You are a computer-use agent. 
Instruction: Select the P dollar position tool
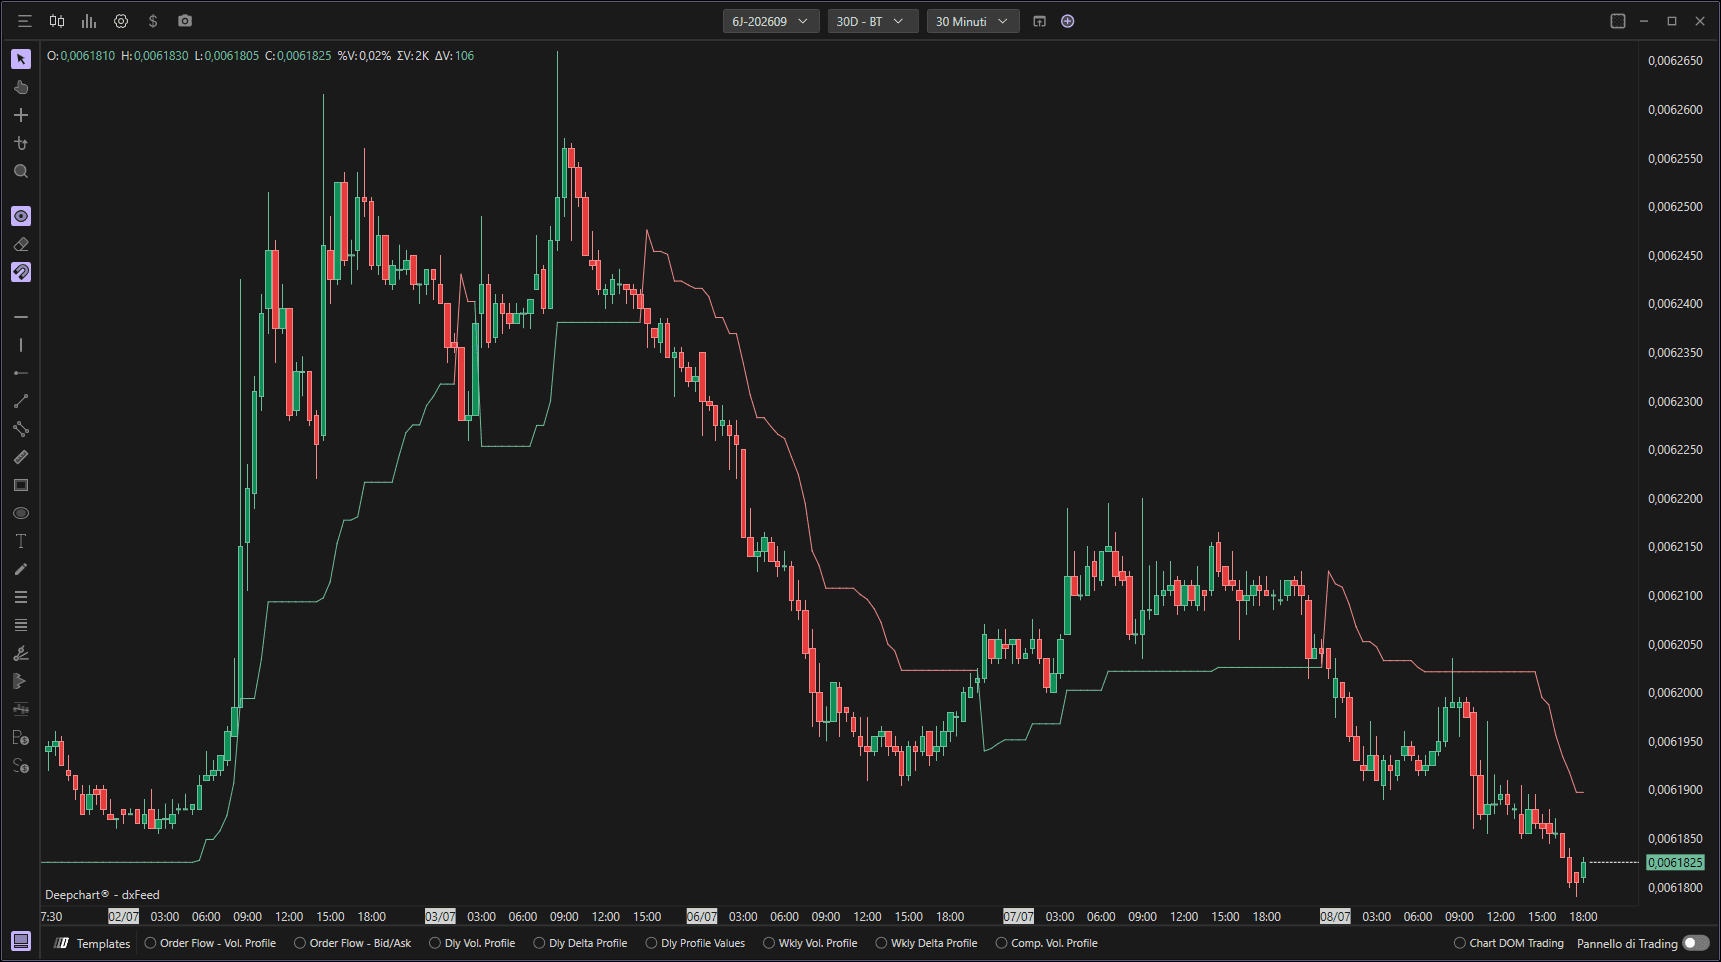[21, 738]
